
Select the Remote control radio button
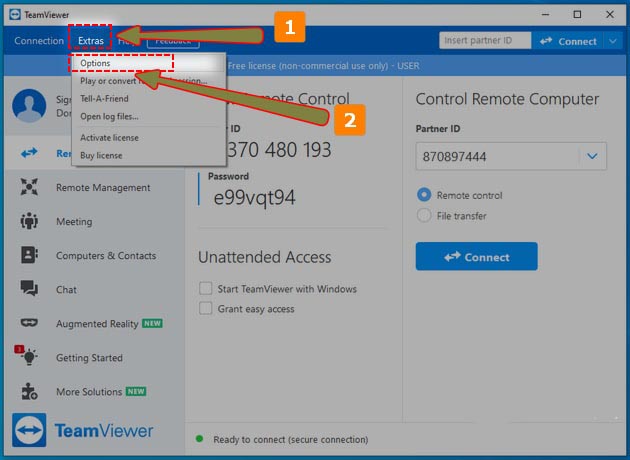[x=424, y=195]
